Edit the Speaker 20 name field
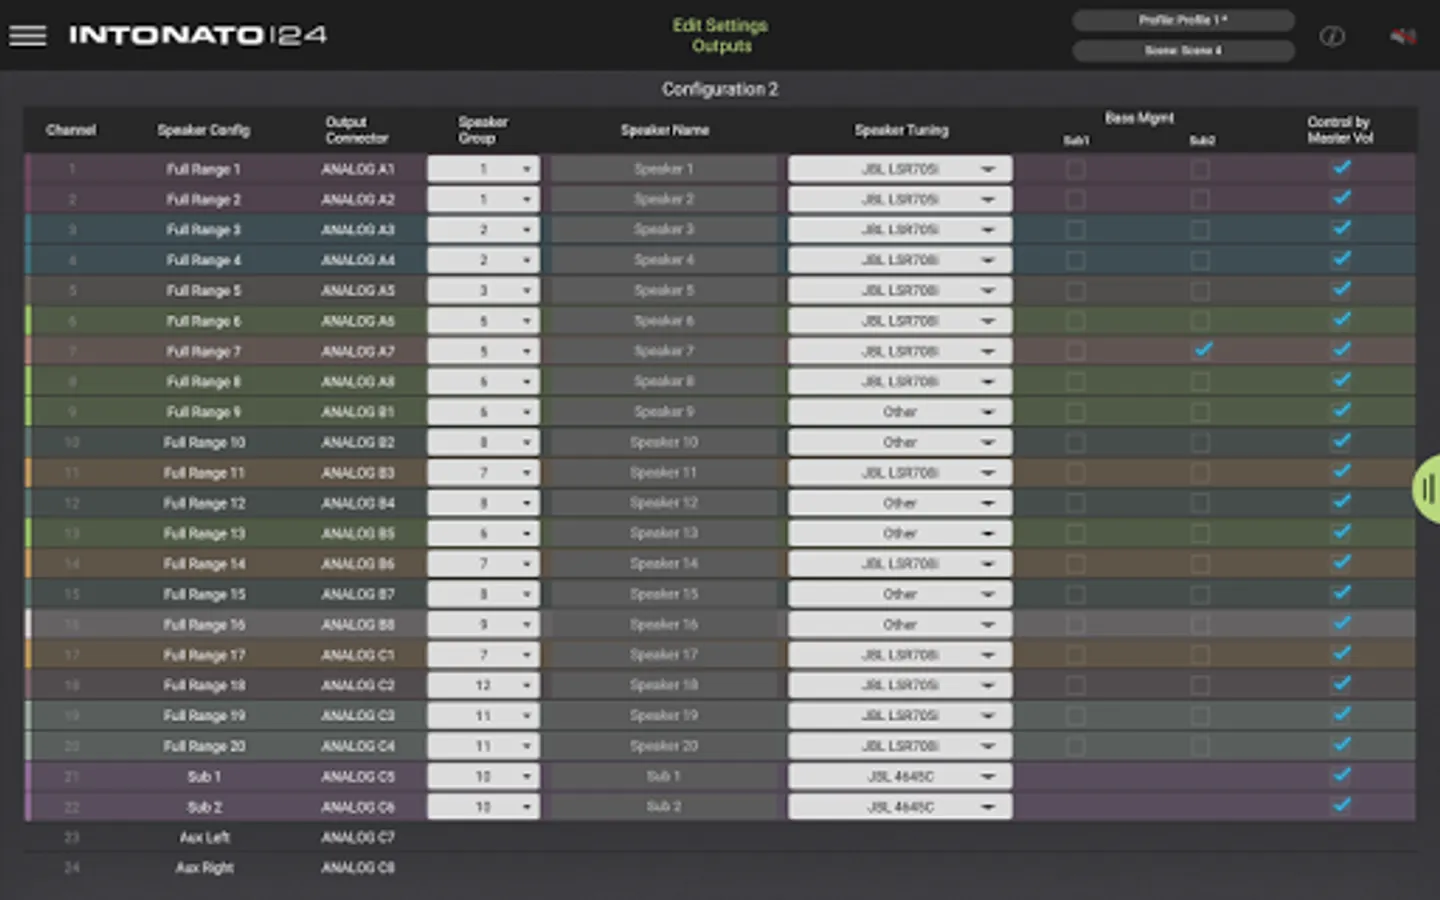Screen dimensions: 1440x900 click(664, 746)
